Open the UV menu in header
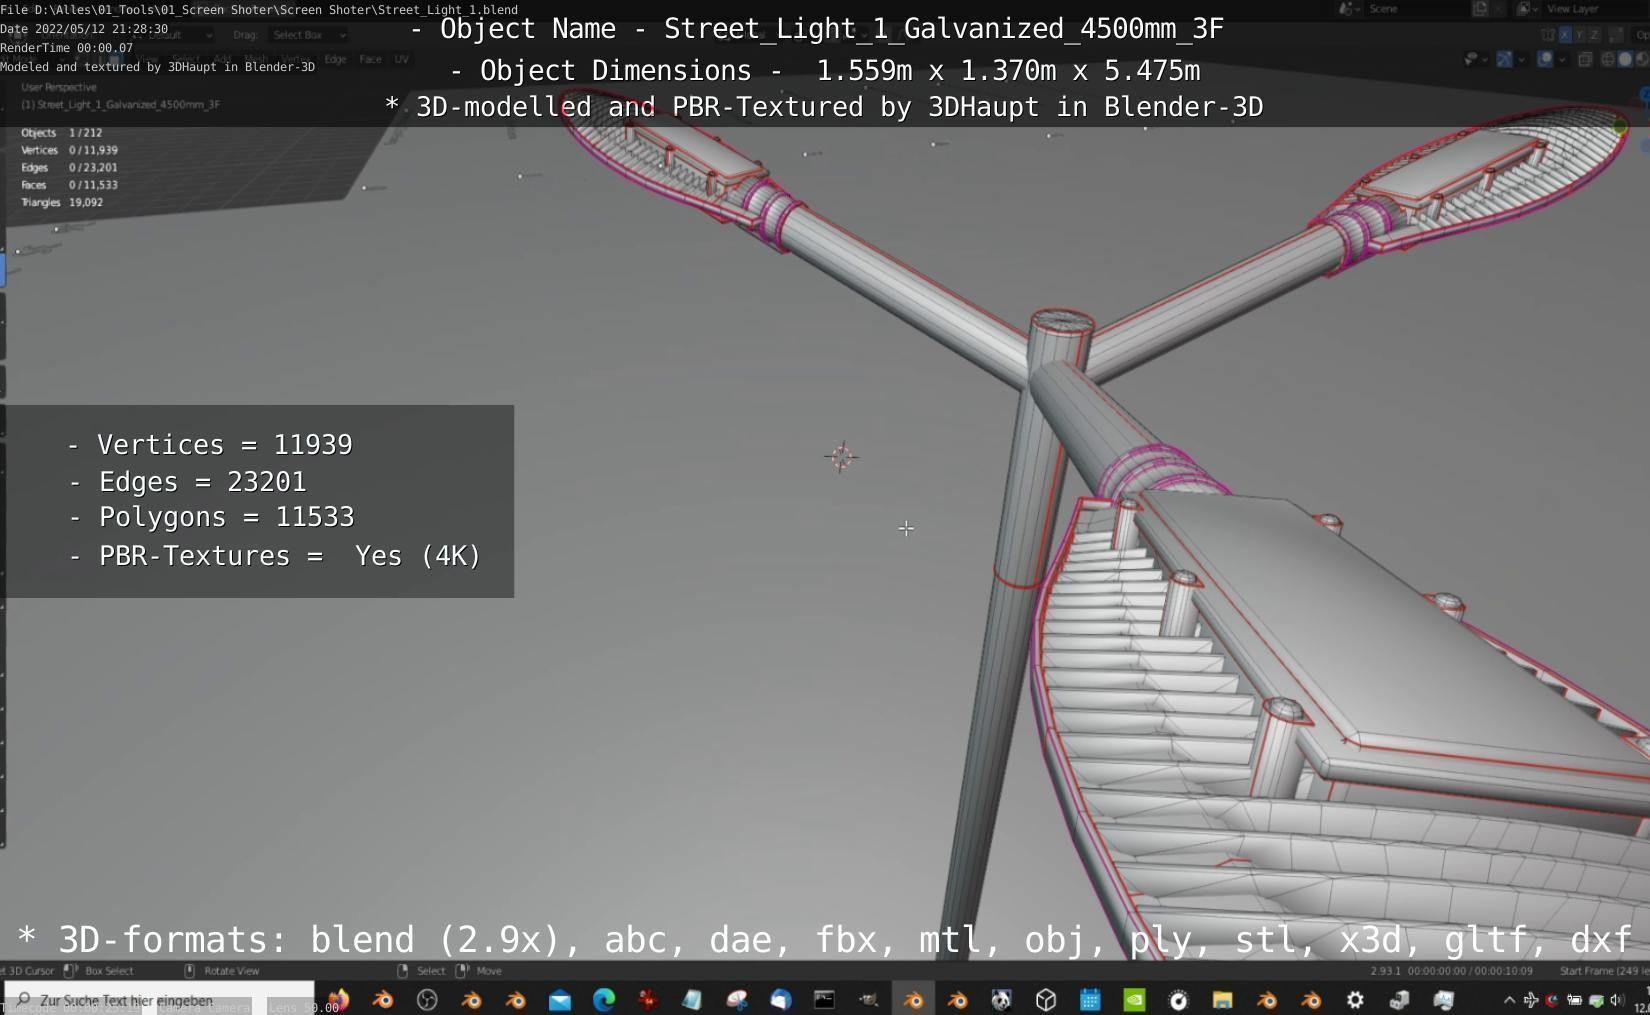 click(x=401, y=59)
